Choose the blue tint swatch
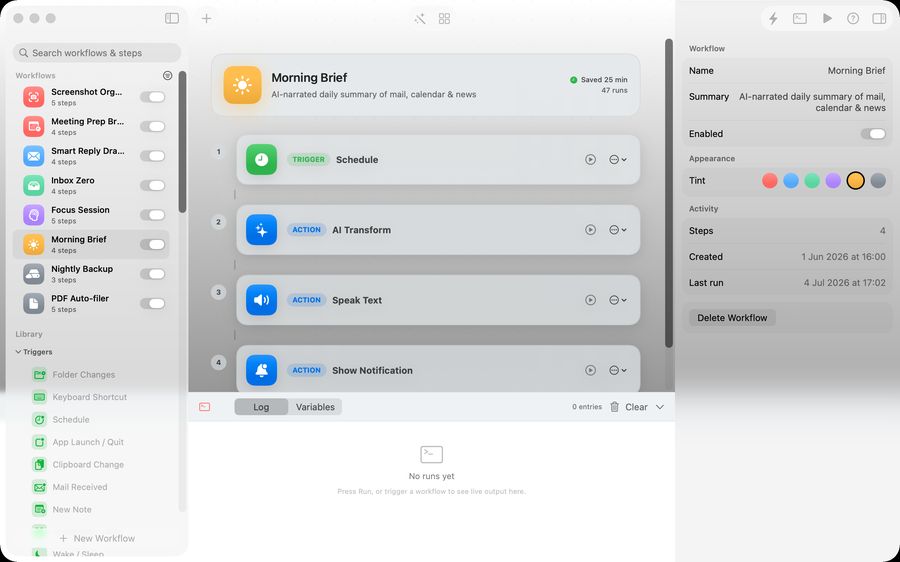Screen dimensions: 900x562 coord(791,181)
